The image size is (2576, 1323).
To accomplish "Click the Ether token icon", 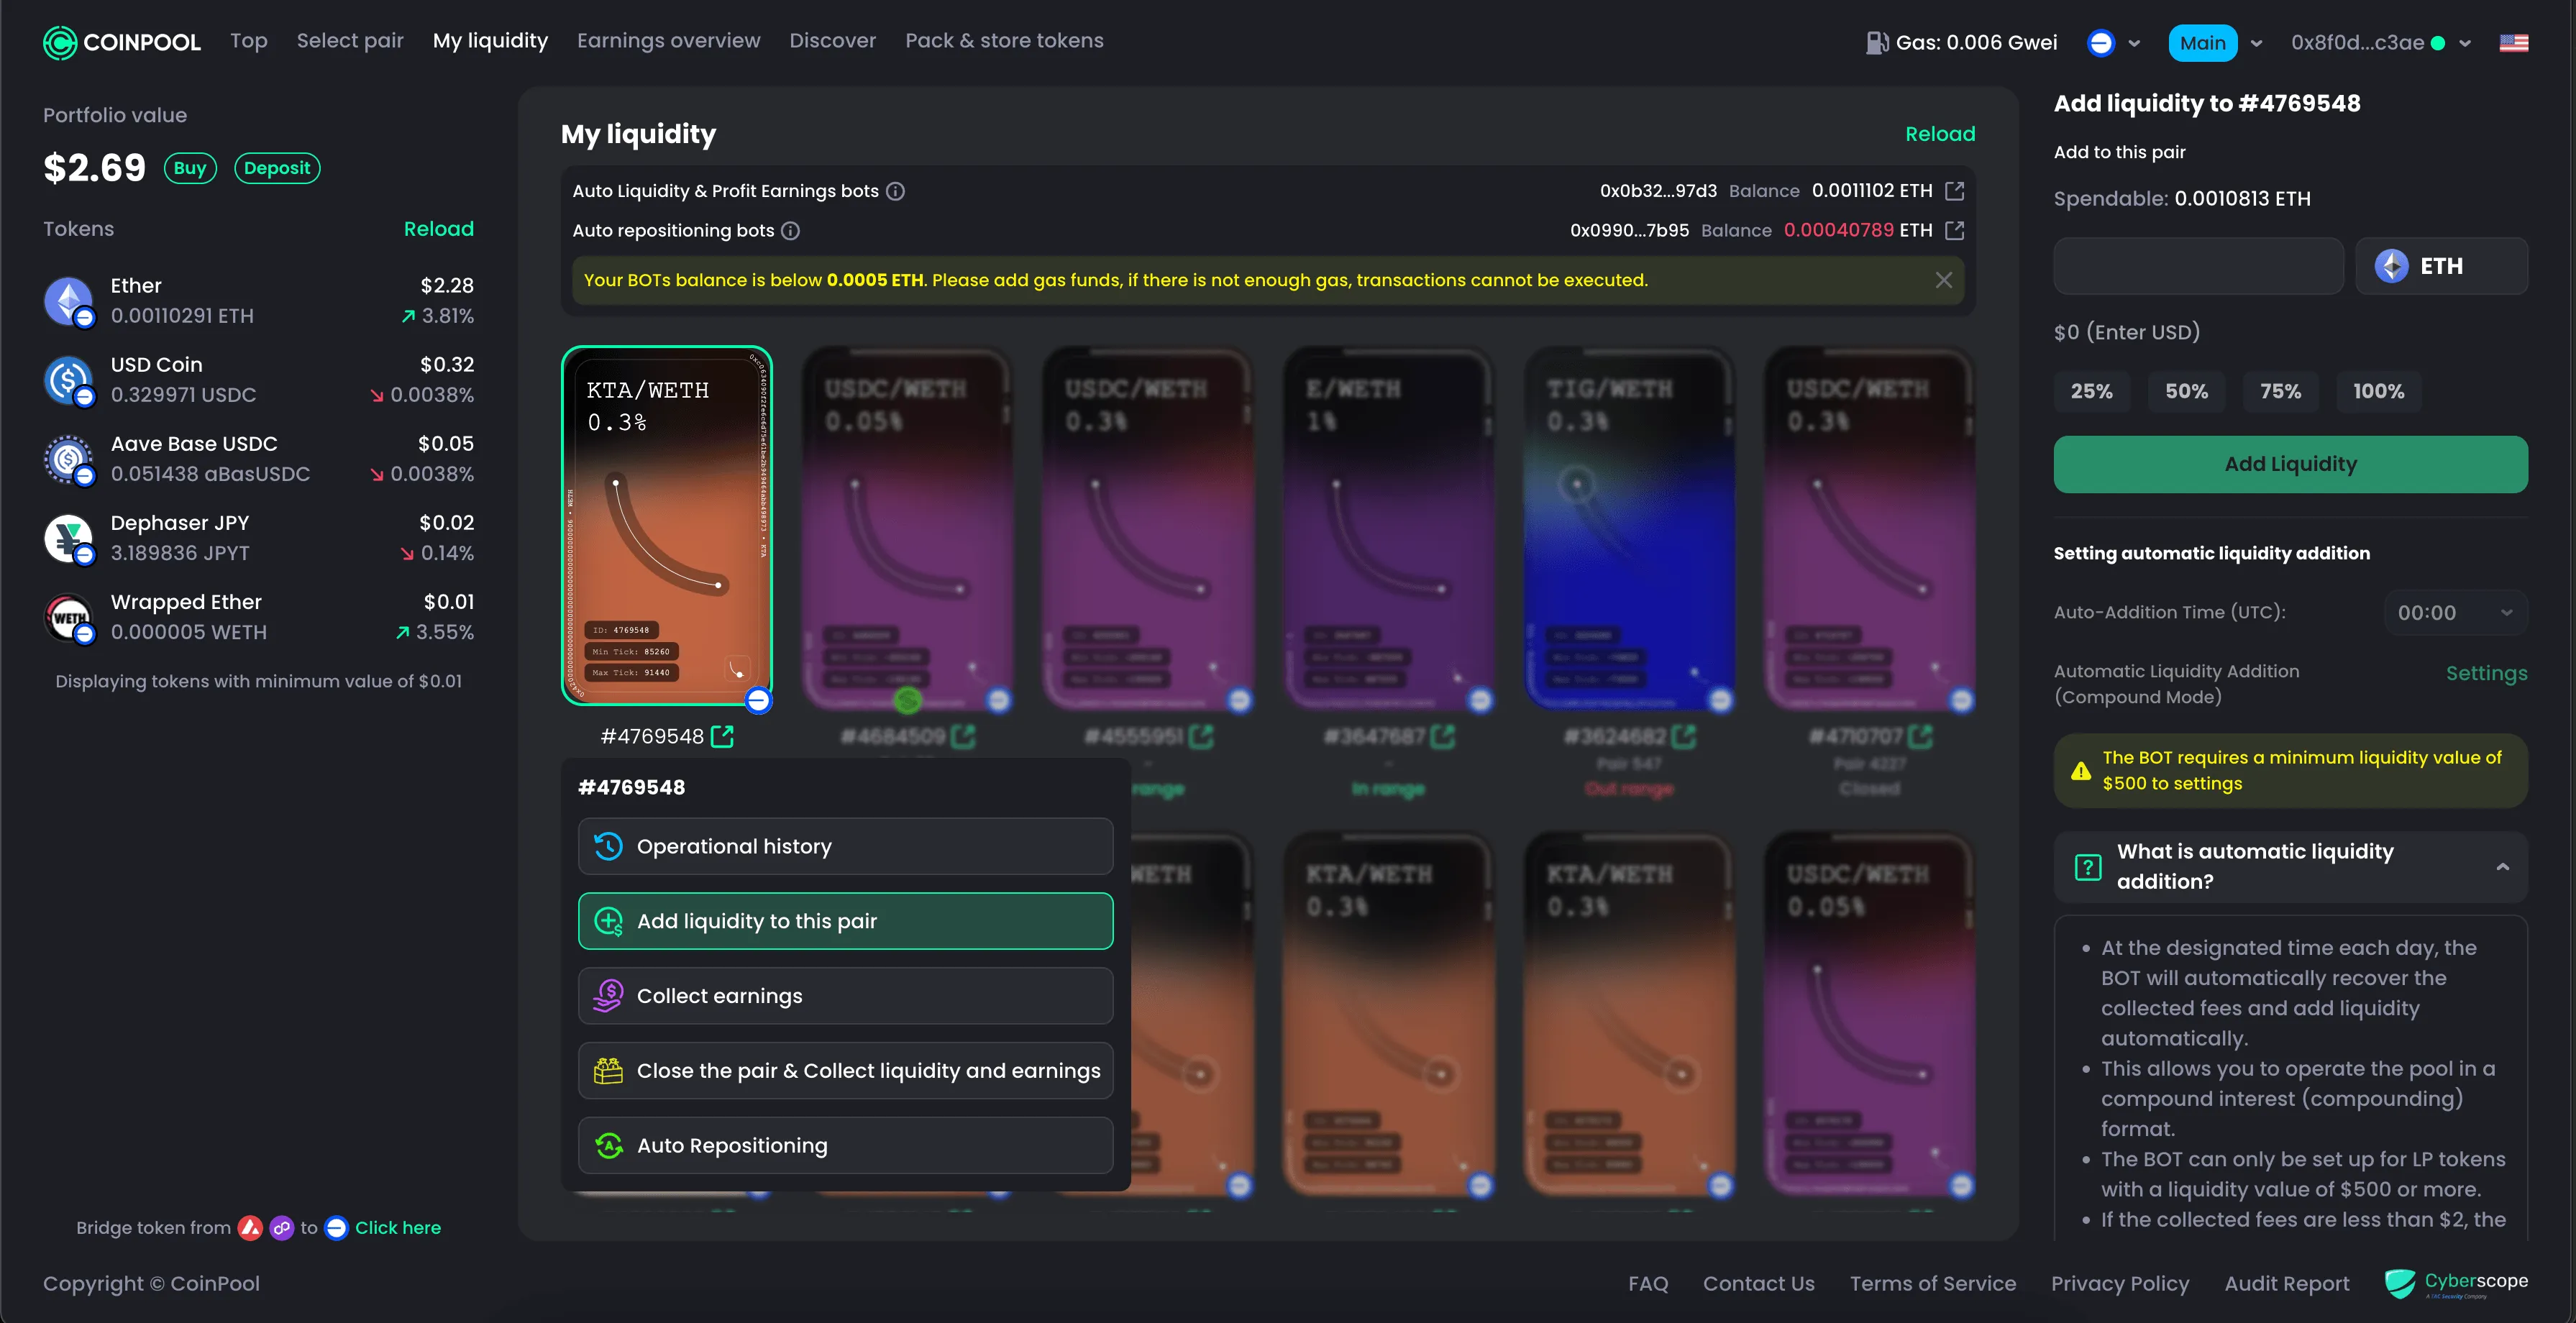I will pos(69,301).
